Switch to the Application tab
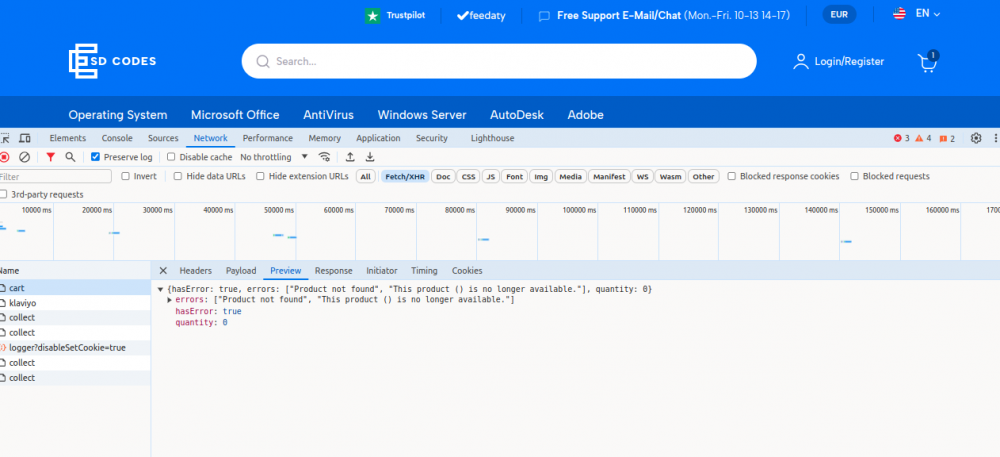The width and height of the screenshot is (1000, 457). point(378,138)
